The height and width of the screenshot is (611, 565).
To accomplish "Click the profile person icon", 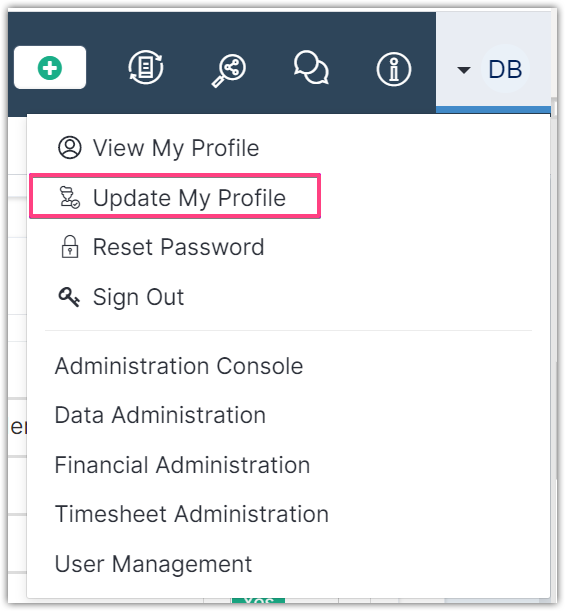I will (70, 148).
